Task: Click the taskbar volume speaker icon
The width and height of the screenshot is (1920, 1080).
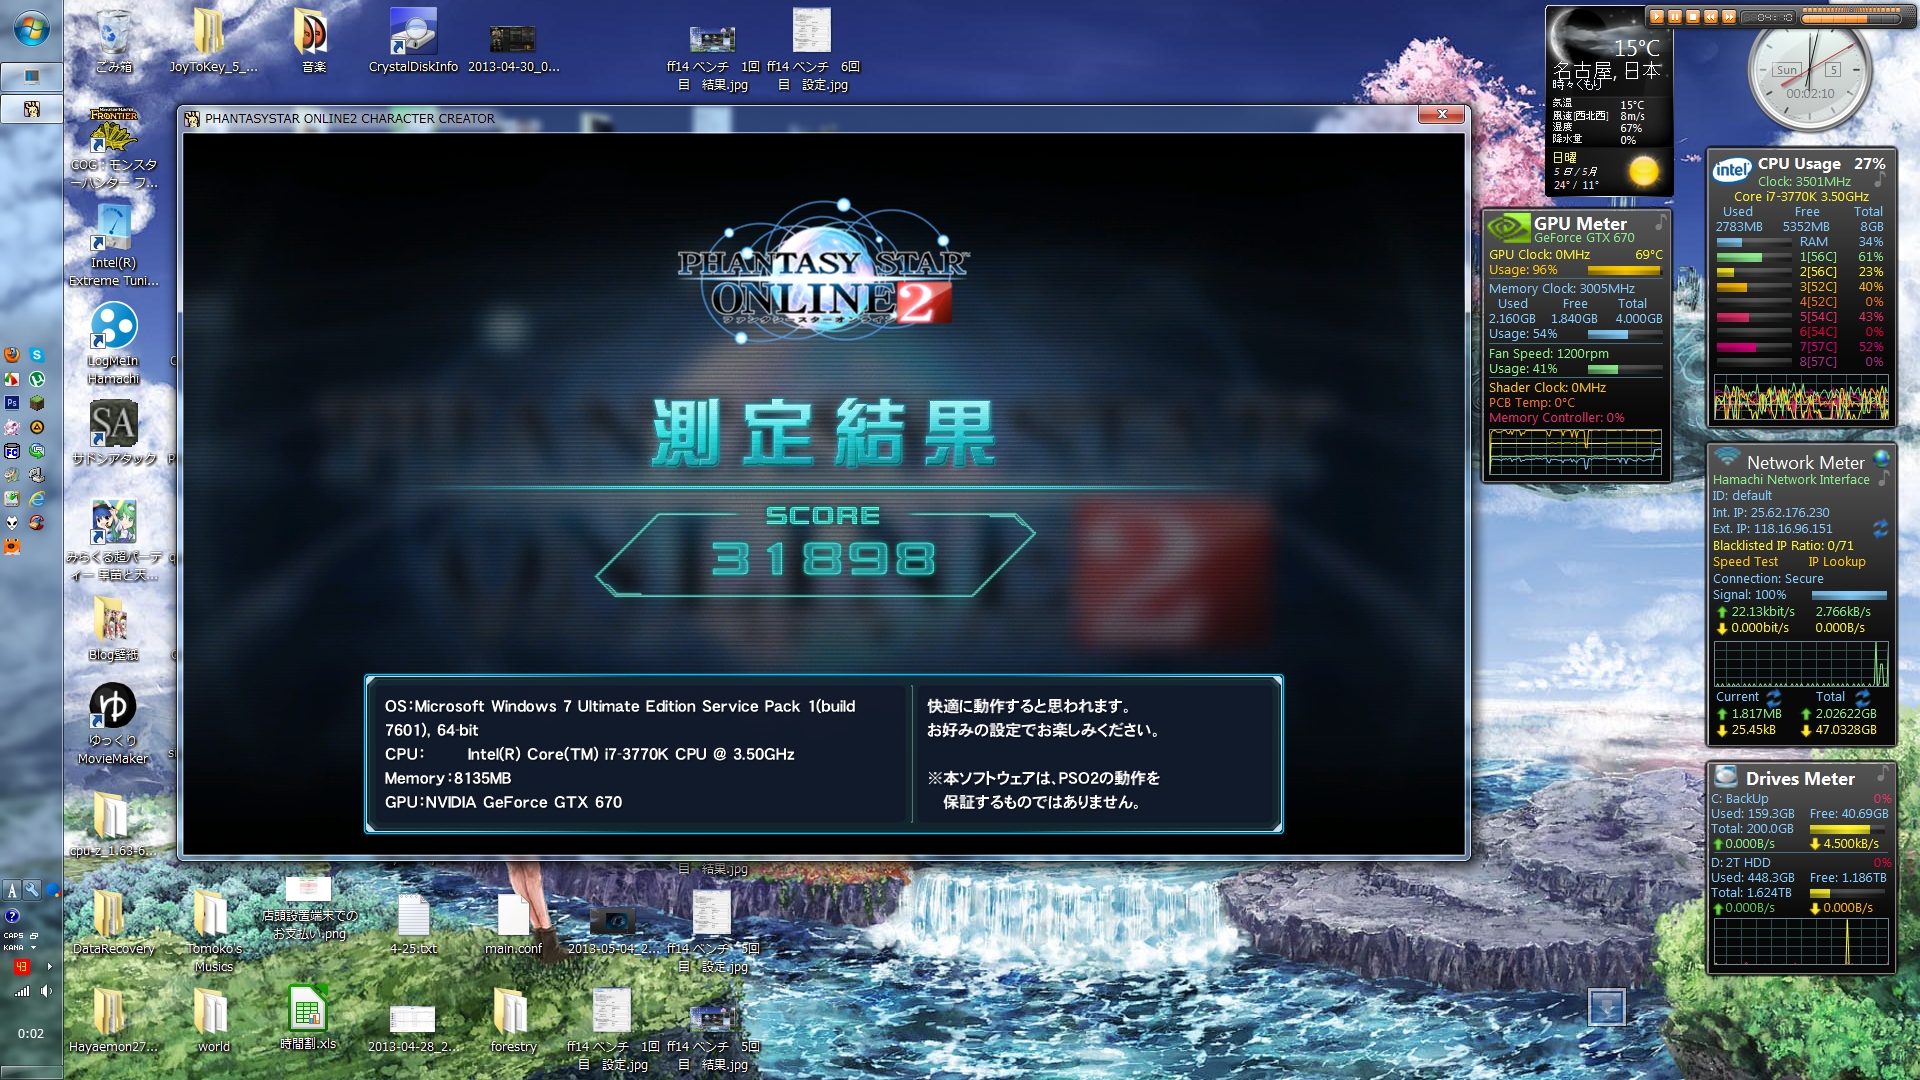Action: [46, 991]
